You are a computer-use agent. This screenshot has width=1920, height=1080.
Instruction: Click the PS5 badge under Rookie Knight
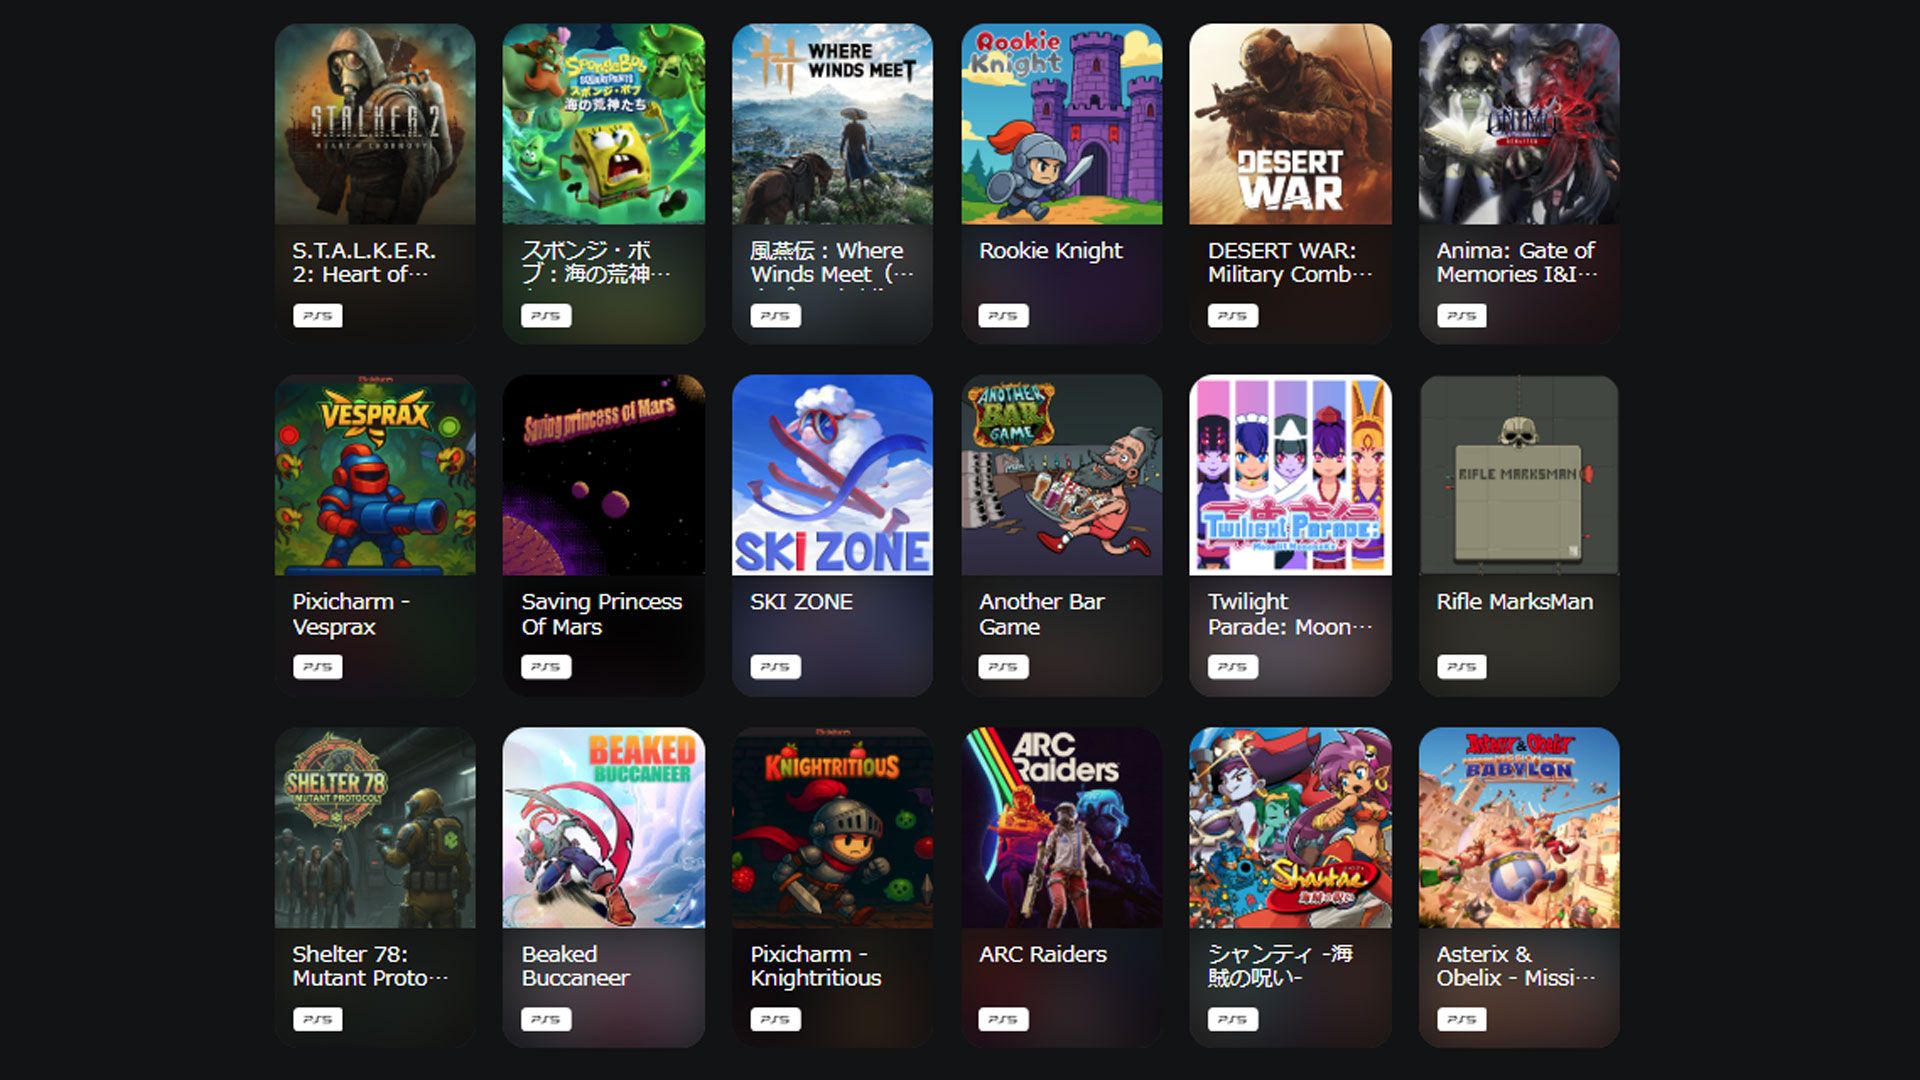1003,316
